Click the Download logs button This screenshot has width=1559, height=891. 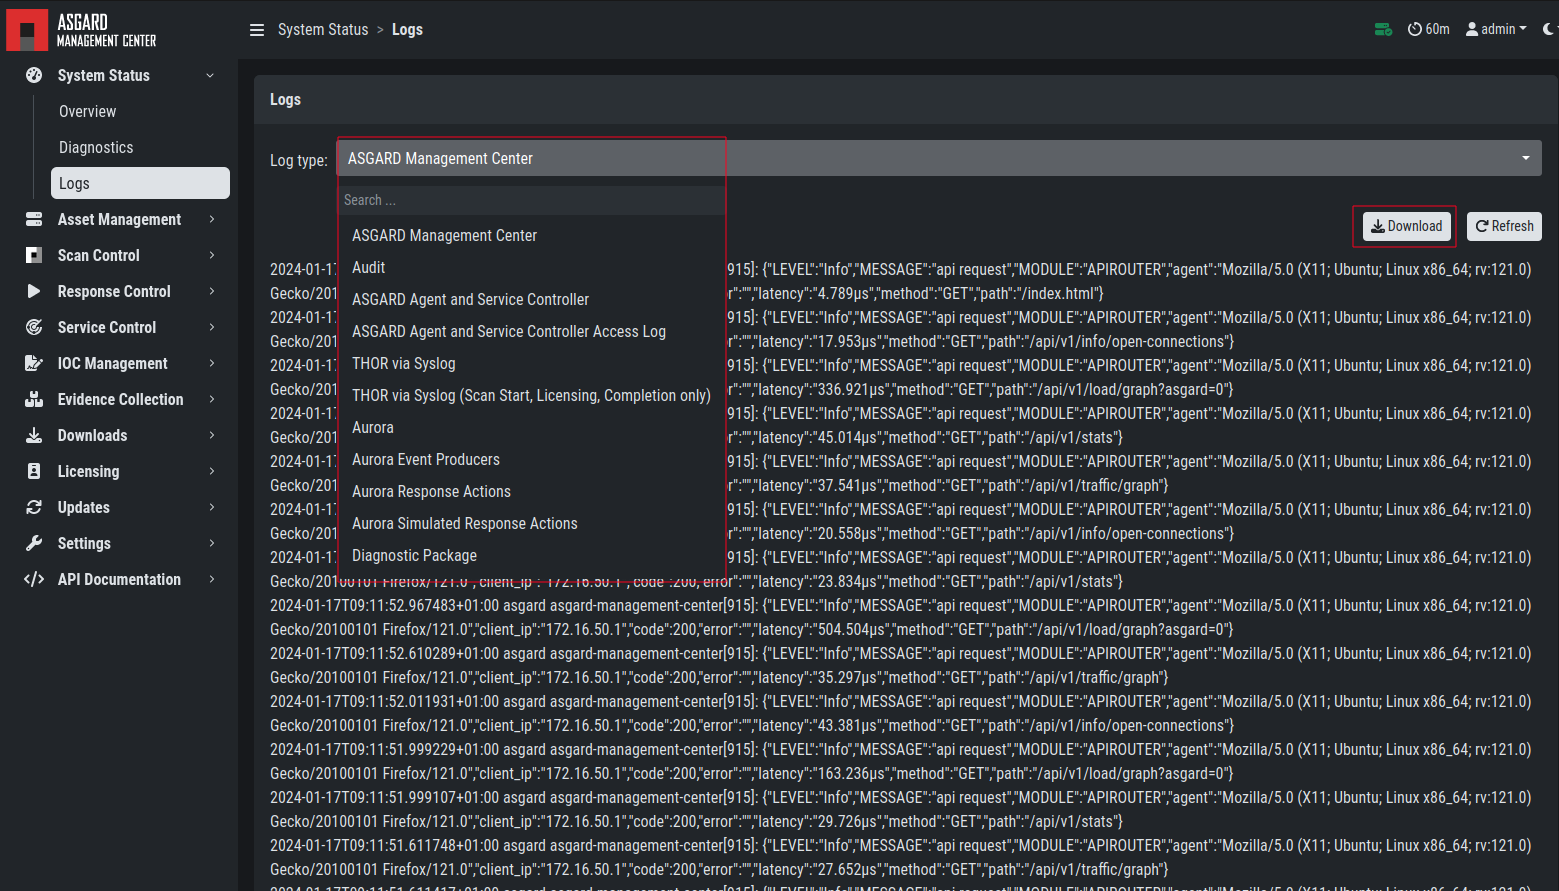1406,226
